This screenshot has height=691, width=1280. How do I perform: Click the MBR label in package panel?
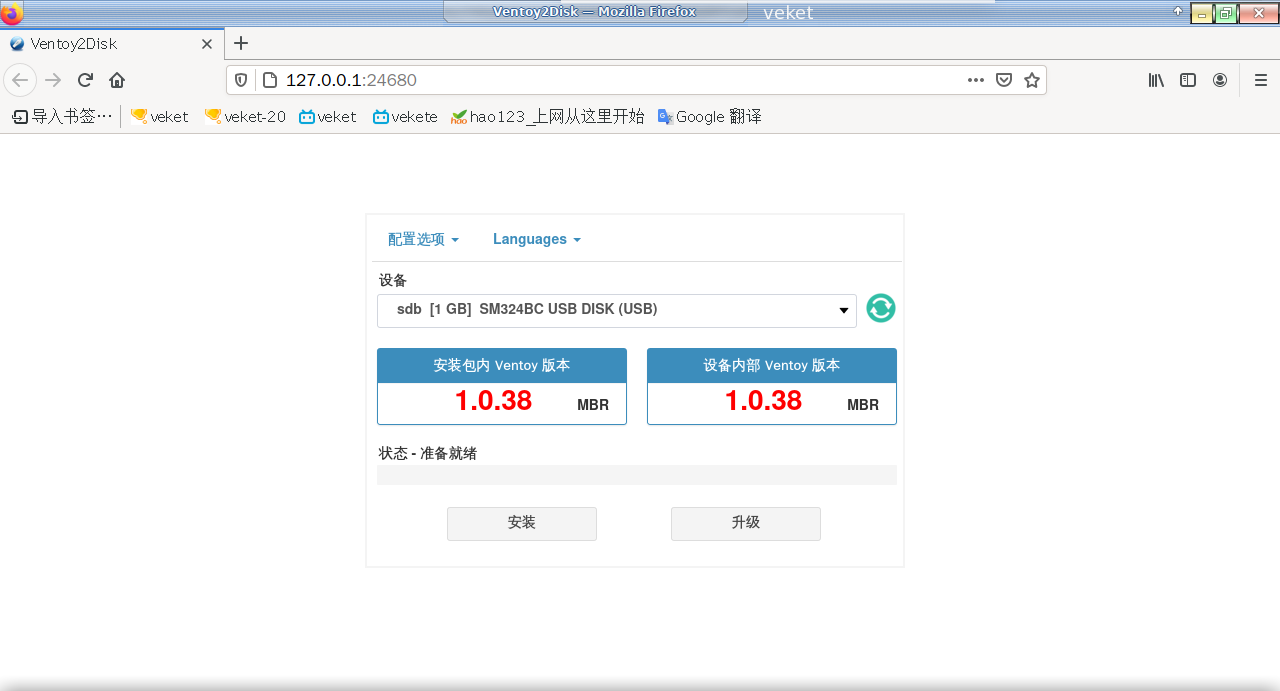tap(593, 405)
